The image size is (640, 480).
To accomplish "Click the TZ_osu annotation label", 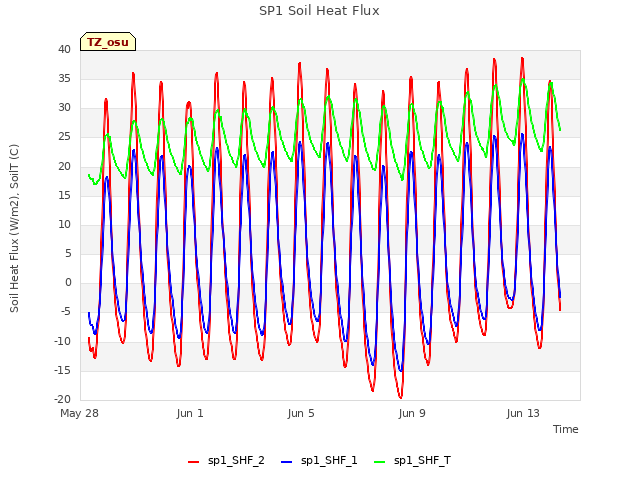I will 108,42.
